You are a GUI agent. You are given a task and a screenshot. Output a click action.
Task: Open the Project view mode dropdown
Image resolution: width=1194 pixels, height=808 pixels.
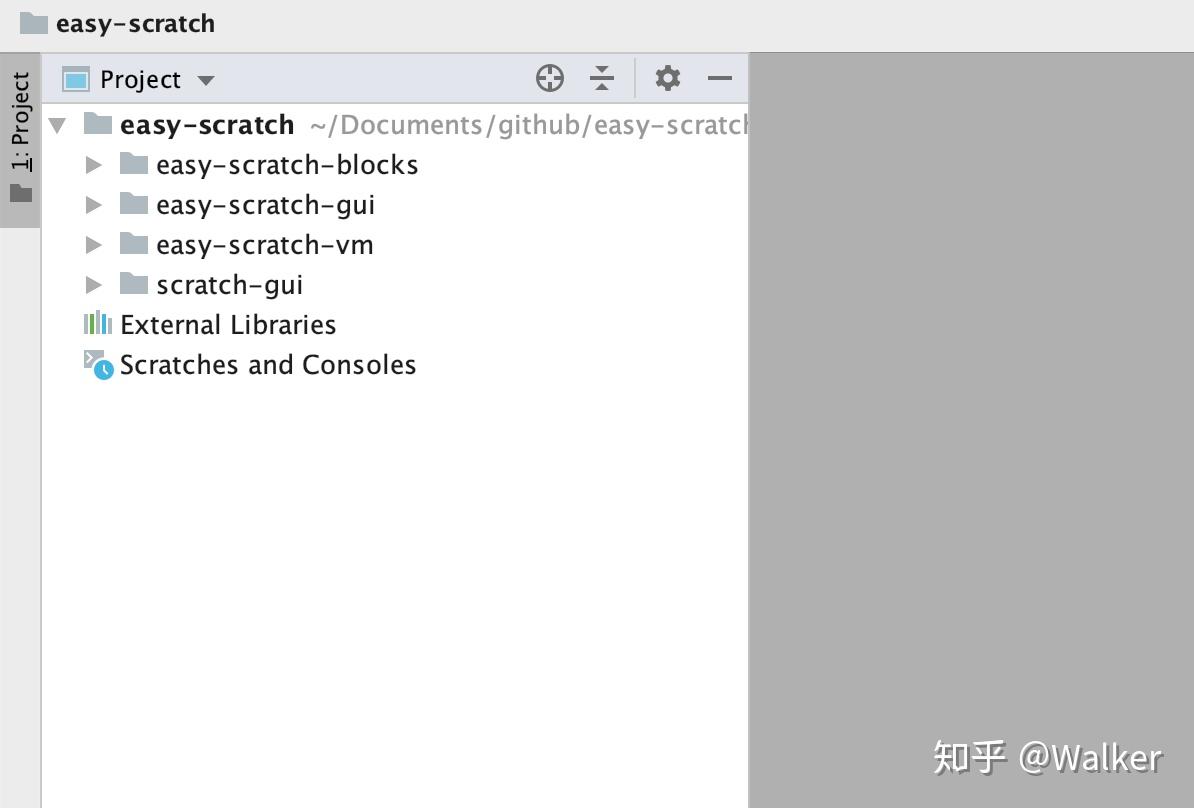[206, 78]
